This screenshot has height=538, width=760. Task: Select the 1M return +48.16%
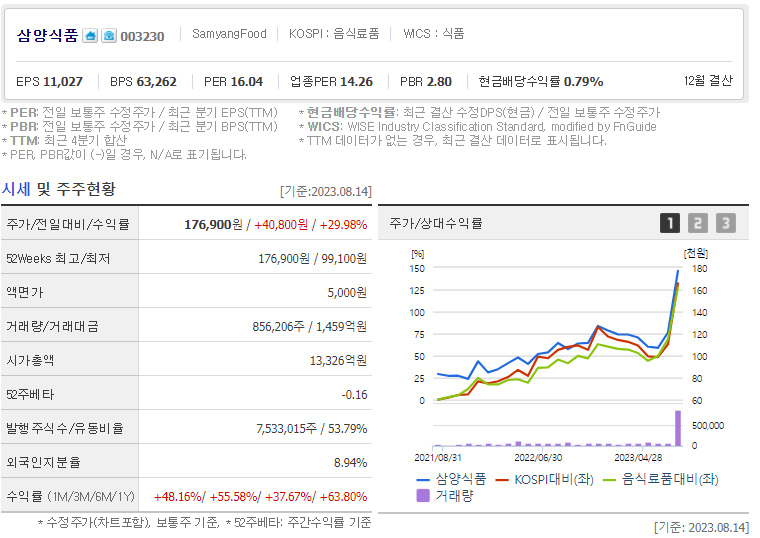pos(177,497)
